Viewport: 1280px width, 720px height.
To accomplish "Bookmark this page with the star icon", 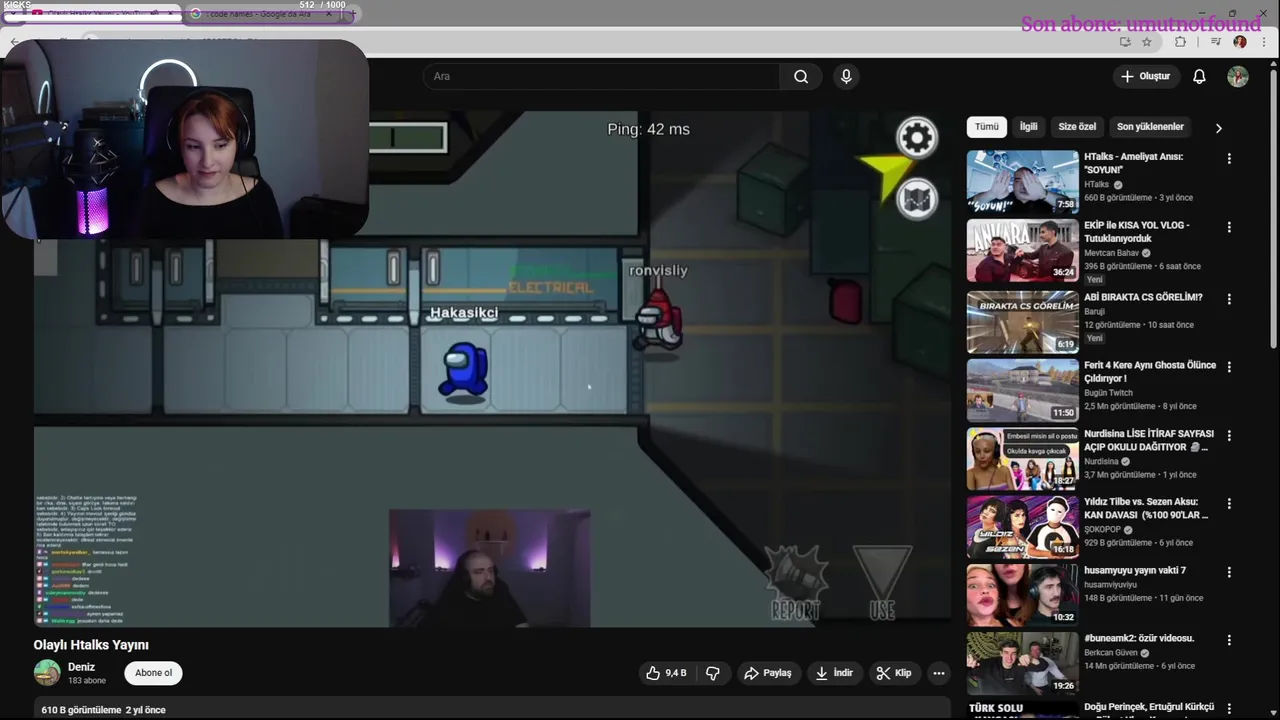I will click(1146, 42).
